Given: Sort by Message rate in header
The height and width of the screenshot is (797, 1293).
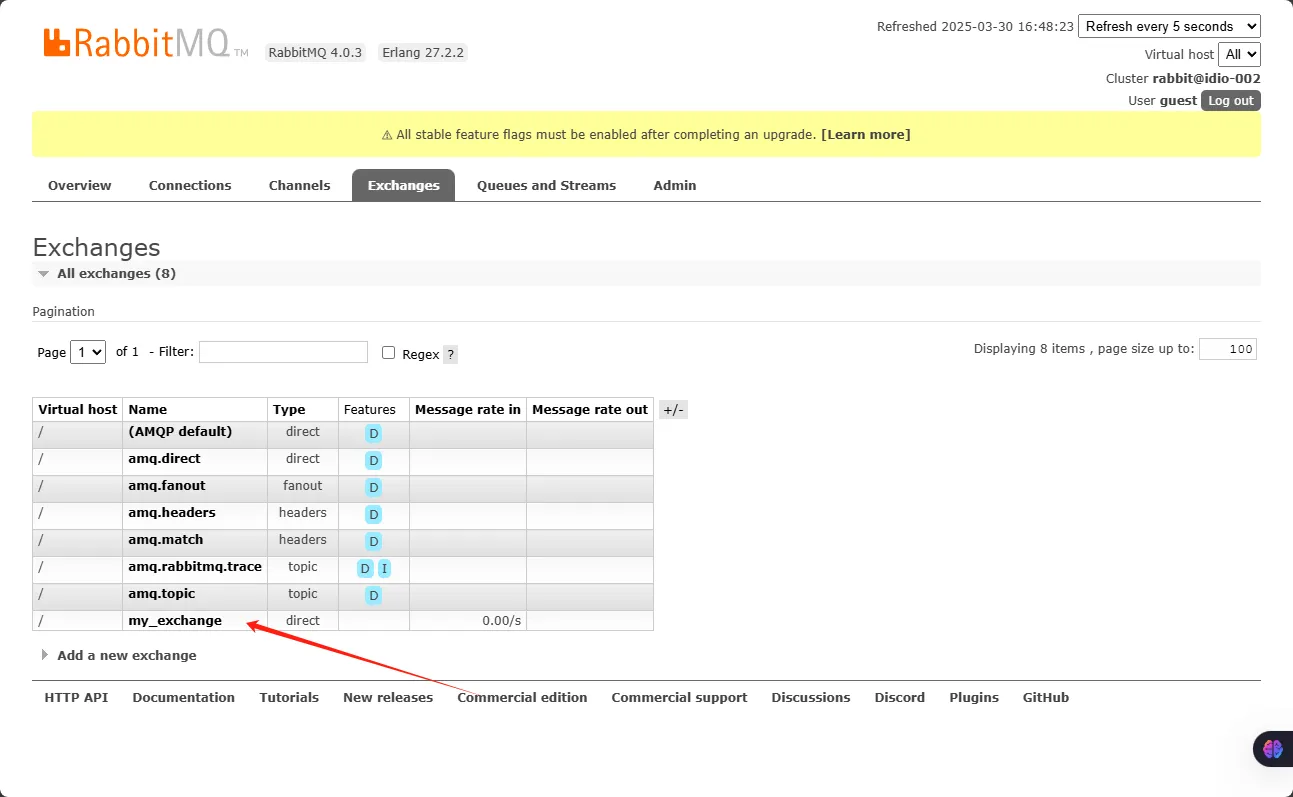Looking at the screenshot, I should [x=468, y=409].
